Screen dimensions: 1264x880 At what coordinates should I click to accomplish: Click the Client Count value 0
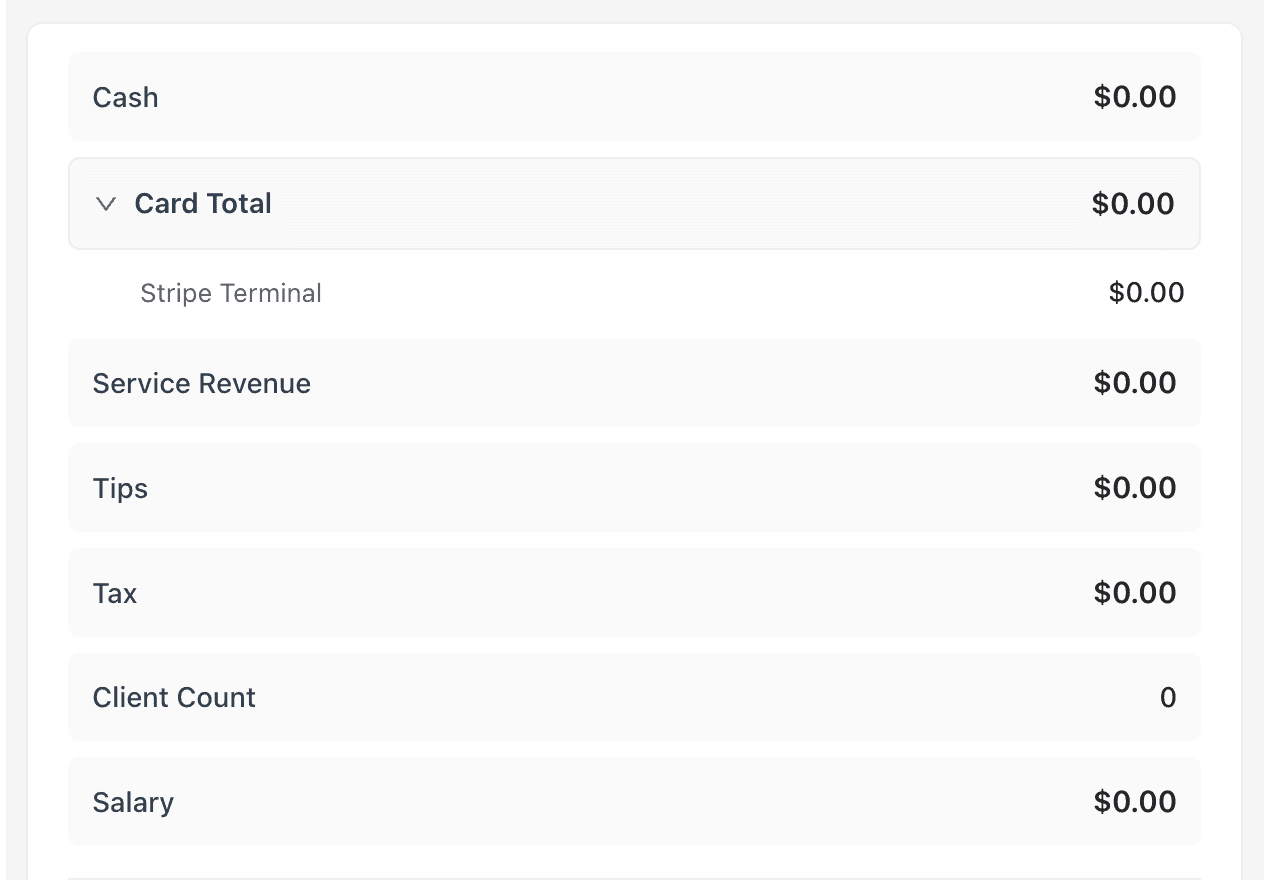point(1167,698)
